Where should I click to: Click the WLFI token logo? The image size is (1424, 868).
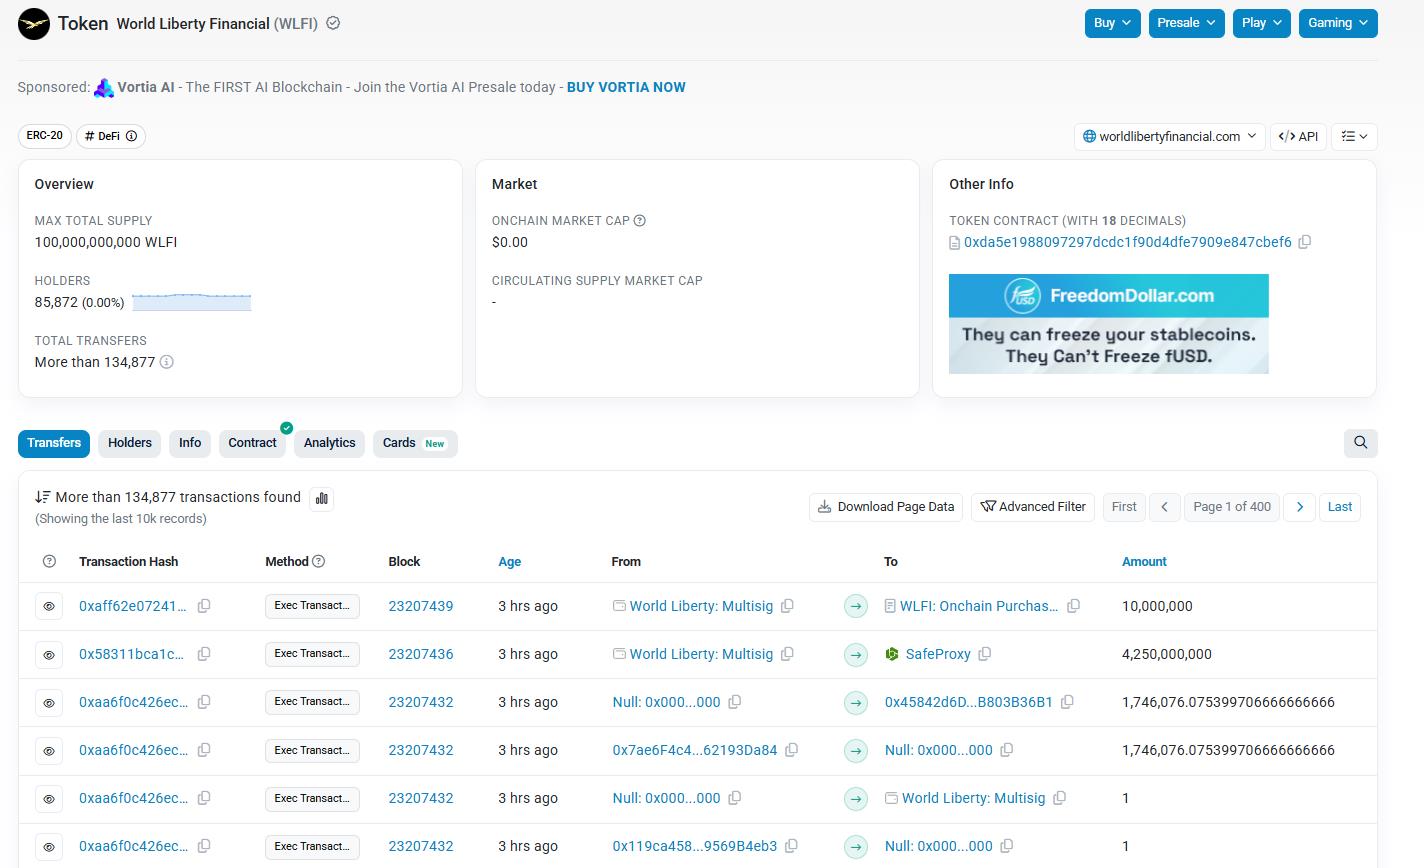pyautogui.click(x=34, y=24)
